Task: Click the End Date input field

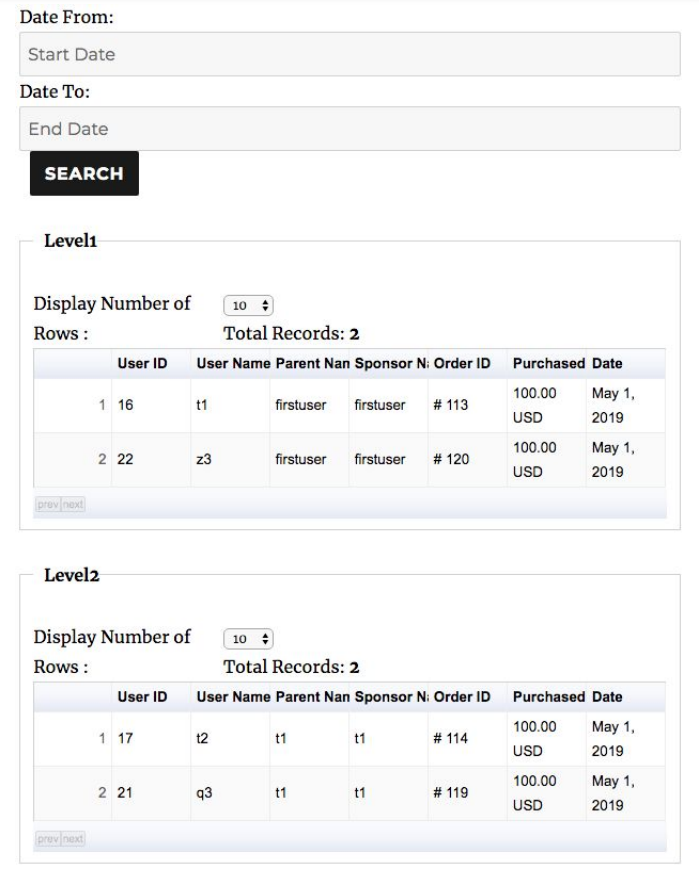Action: pos(350,129)
